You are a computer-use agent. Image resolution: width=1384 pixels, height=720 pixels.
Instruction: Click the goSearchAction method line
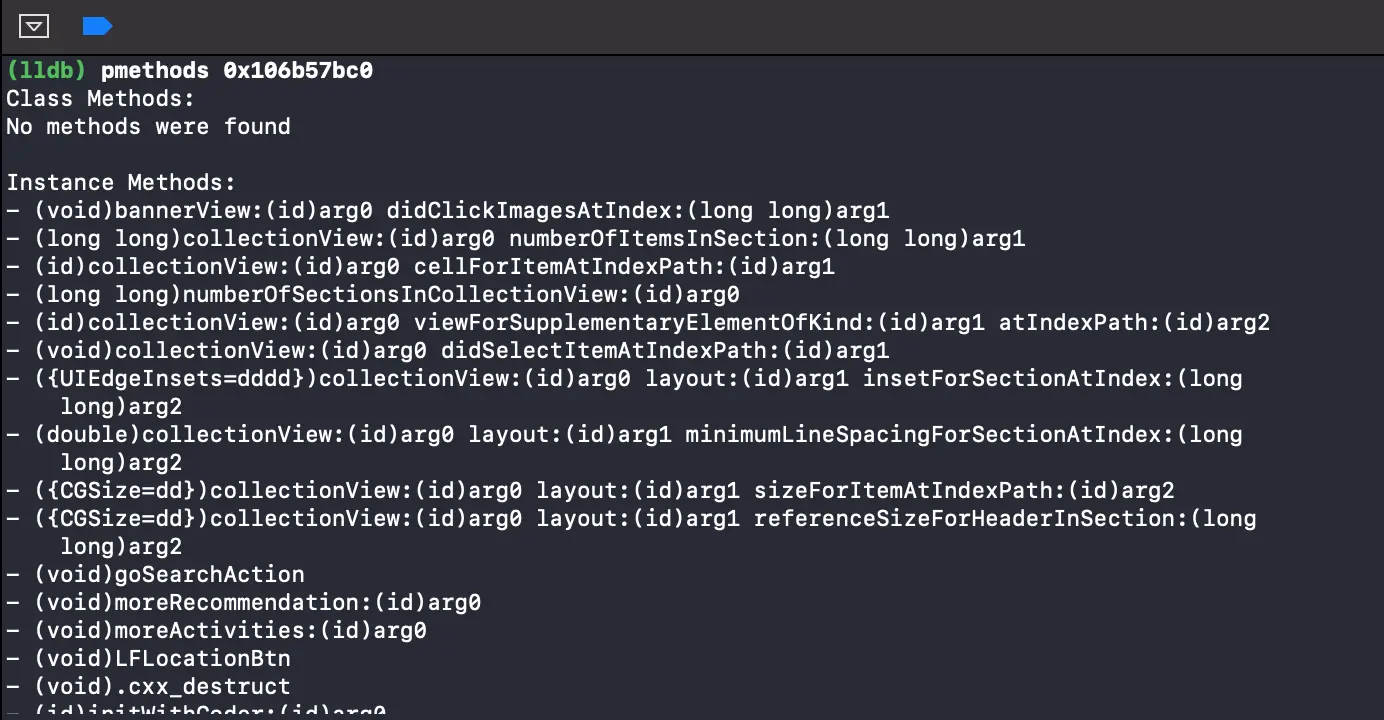[155, 575]
